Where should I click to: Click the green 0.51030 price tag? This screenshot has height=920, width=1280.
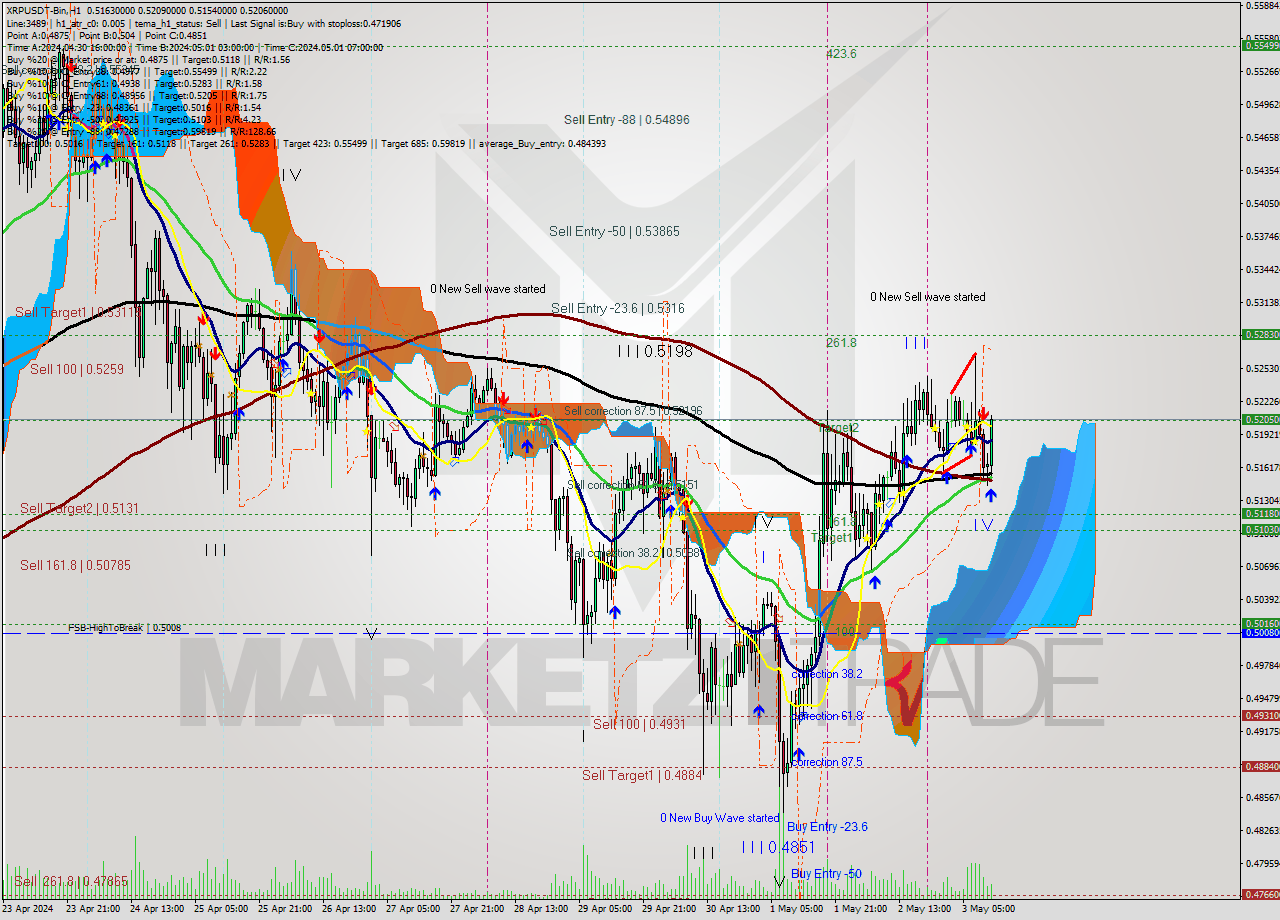(x=1260, y=529)
